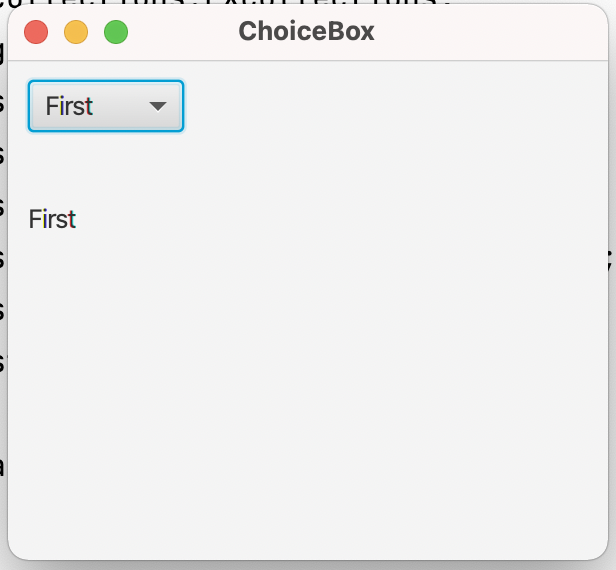Click the First label below the dropdown
Image resolution: width=616 pixels, height=570 pixels.
tap(52, 219)
